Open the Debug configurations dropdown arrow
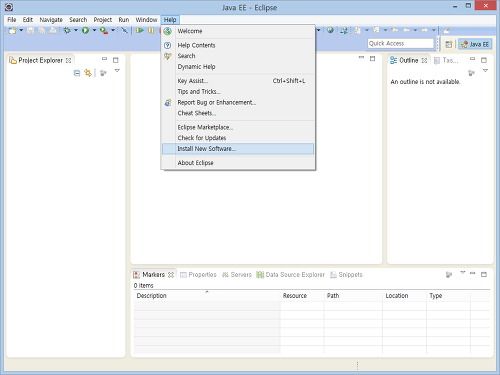This screenshot has height=375, width=500. [x=76, y=30]
